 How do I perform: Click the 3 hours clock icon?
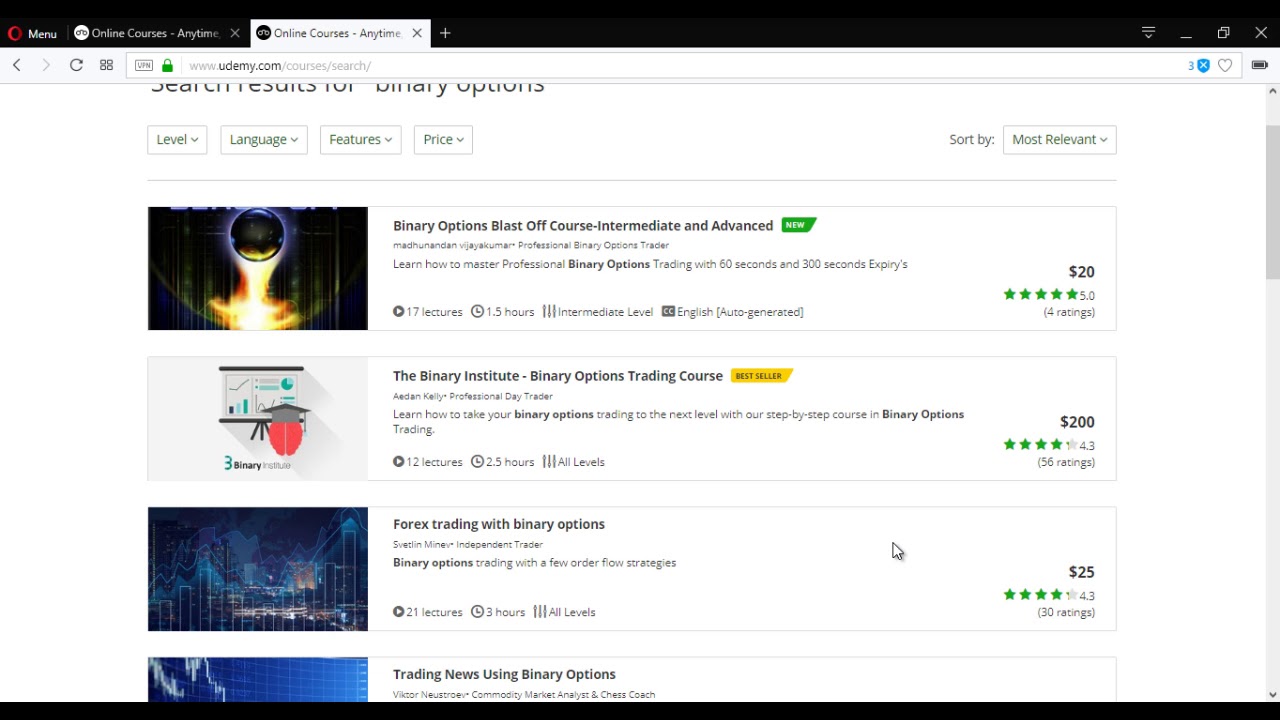click(x=477, y=611)
